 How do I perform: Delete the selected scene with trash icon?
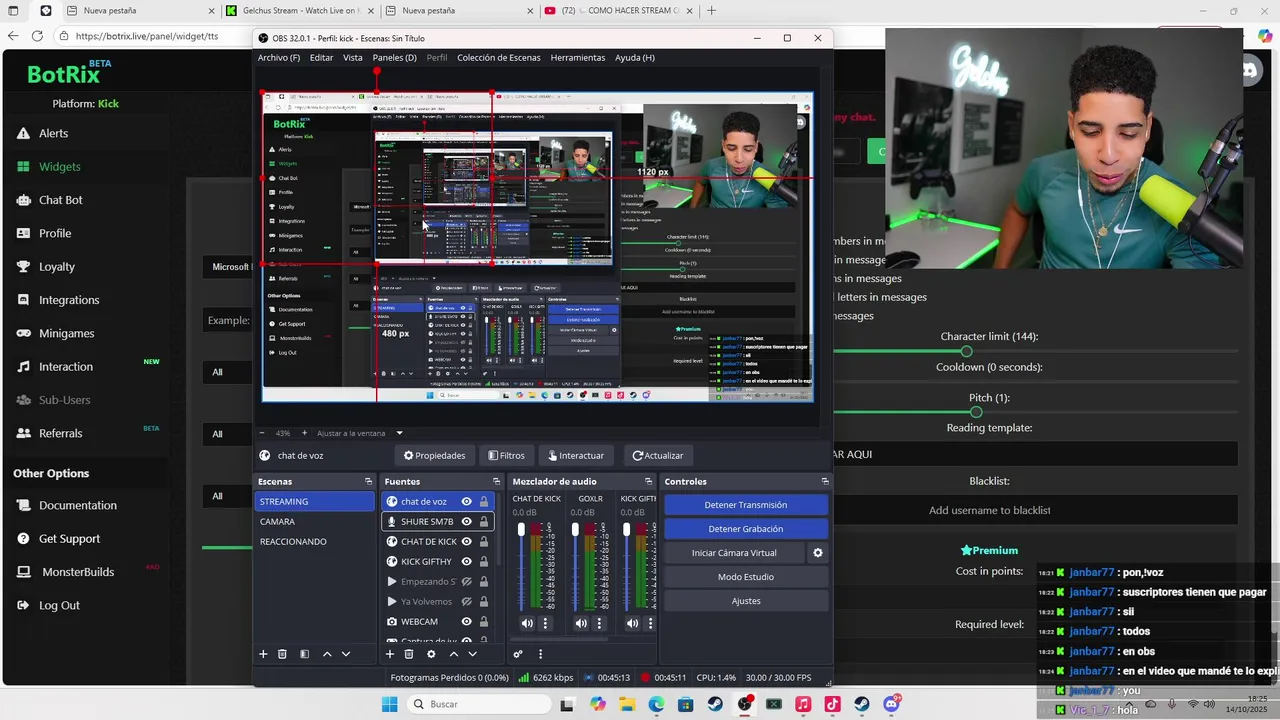click(x=282, y=654)
